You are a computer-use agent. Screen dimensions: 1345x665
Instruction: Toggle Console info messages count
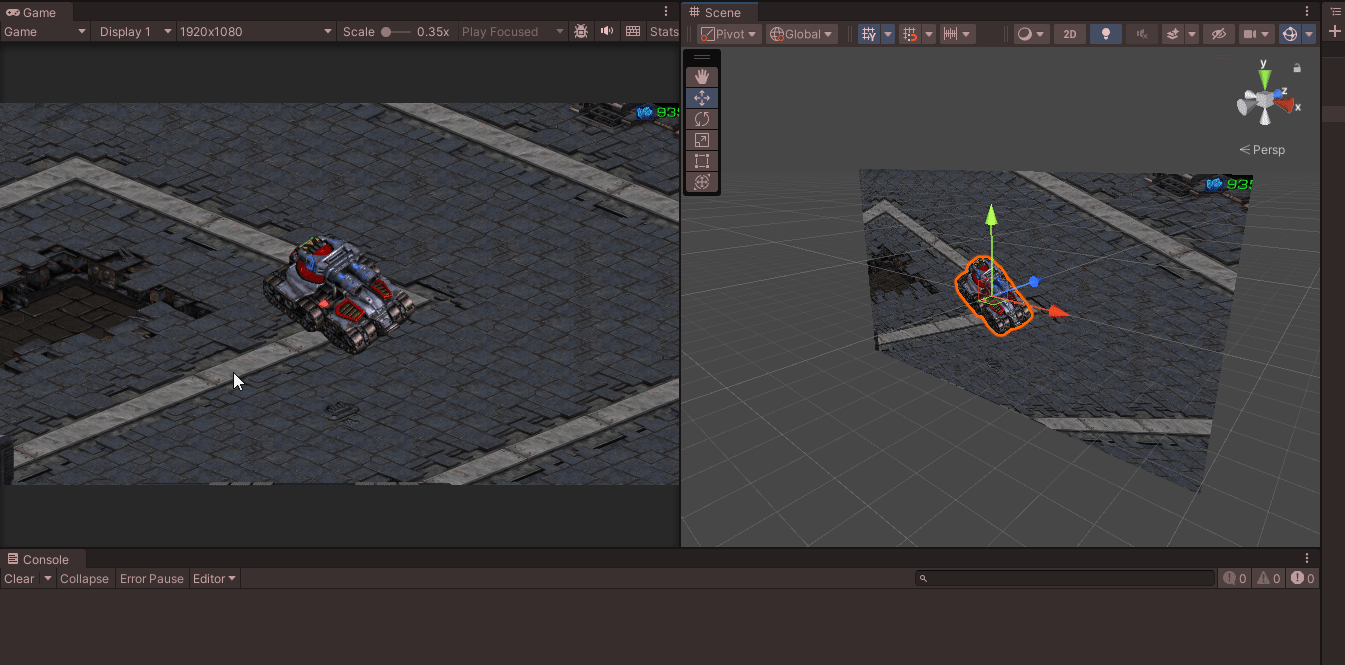pyautogui.click(x=1235, y=579)
